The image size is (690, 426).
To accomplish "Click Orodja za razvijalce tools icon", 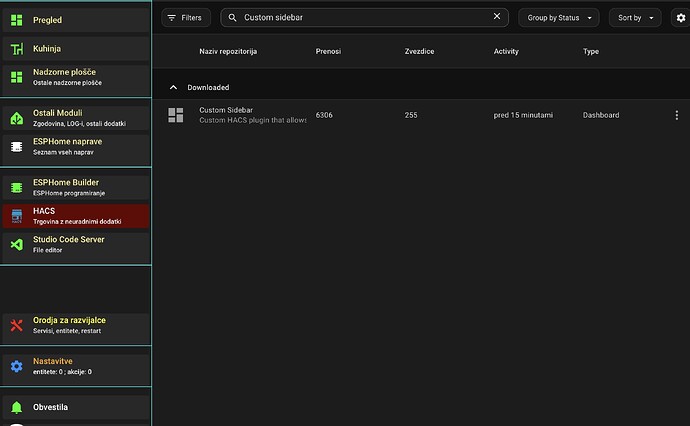I will pos(17,325).
